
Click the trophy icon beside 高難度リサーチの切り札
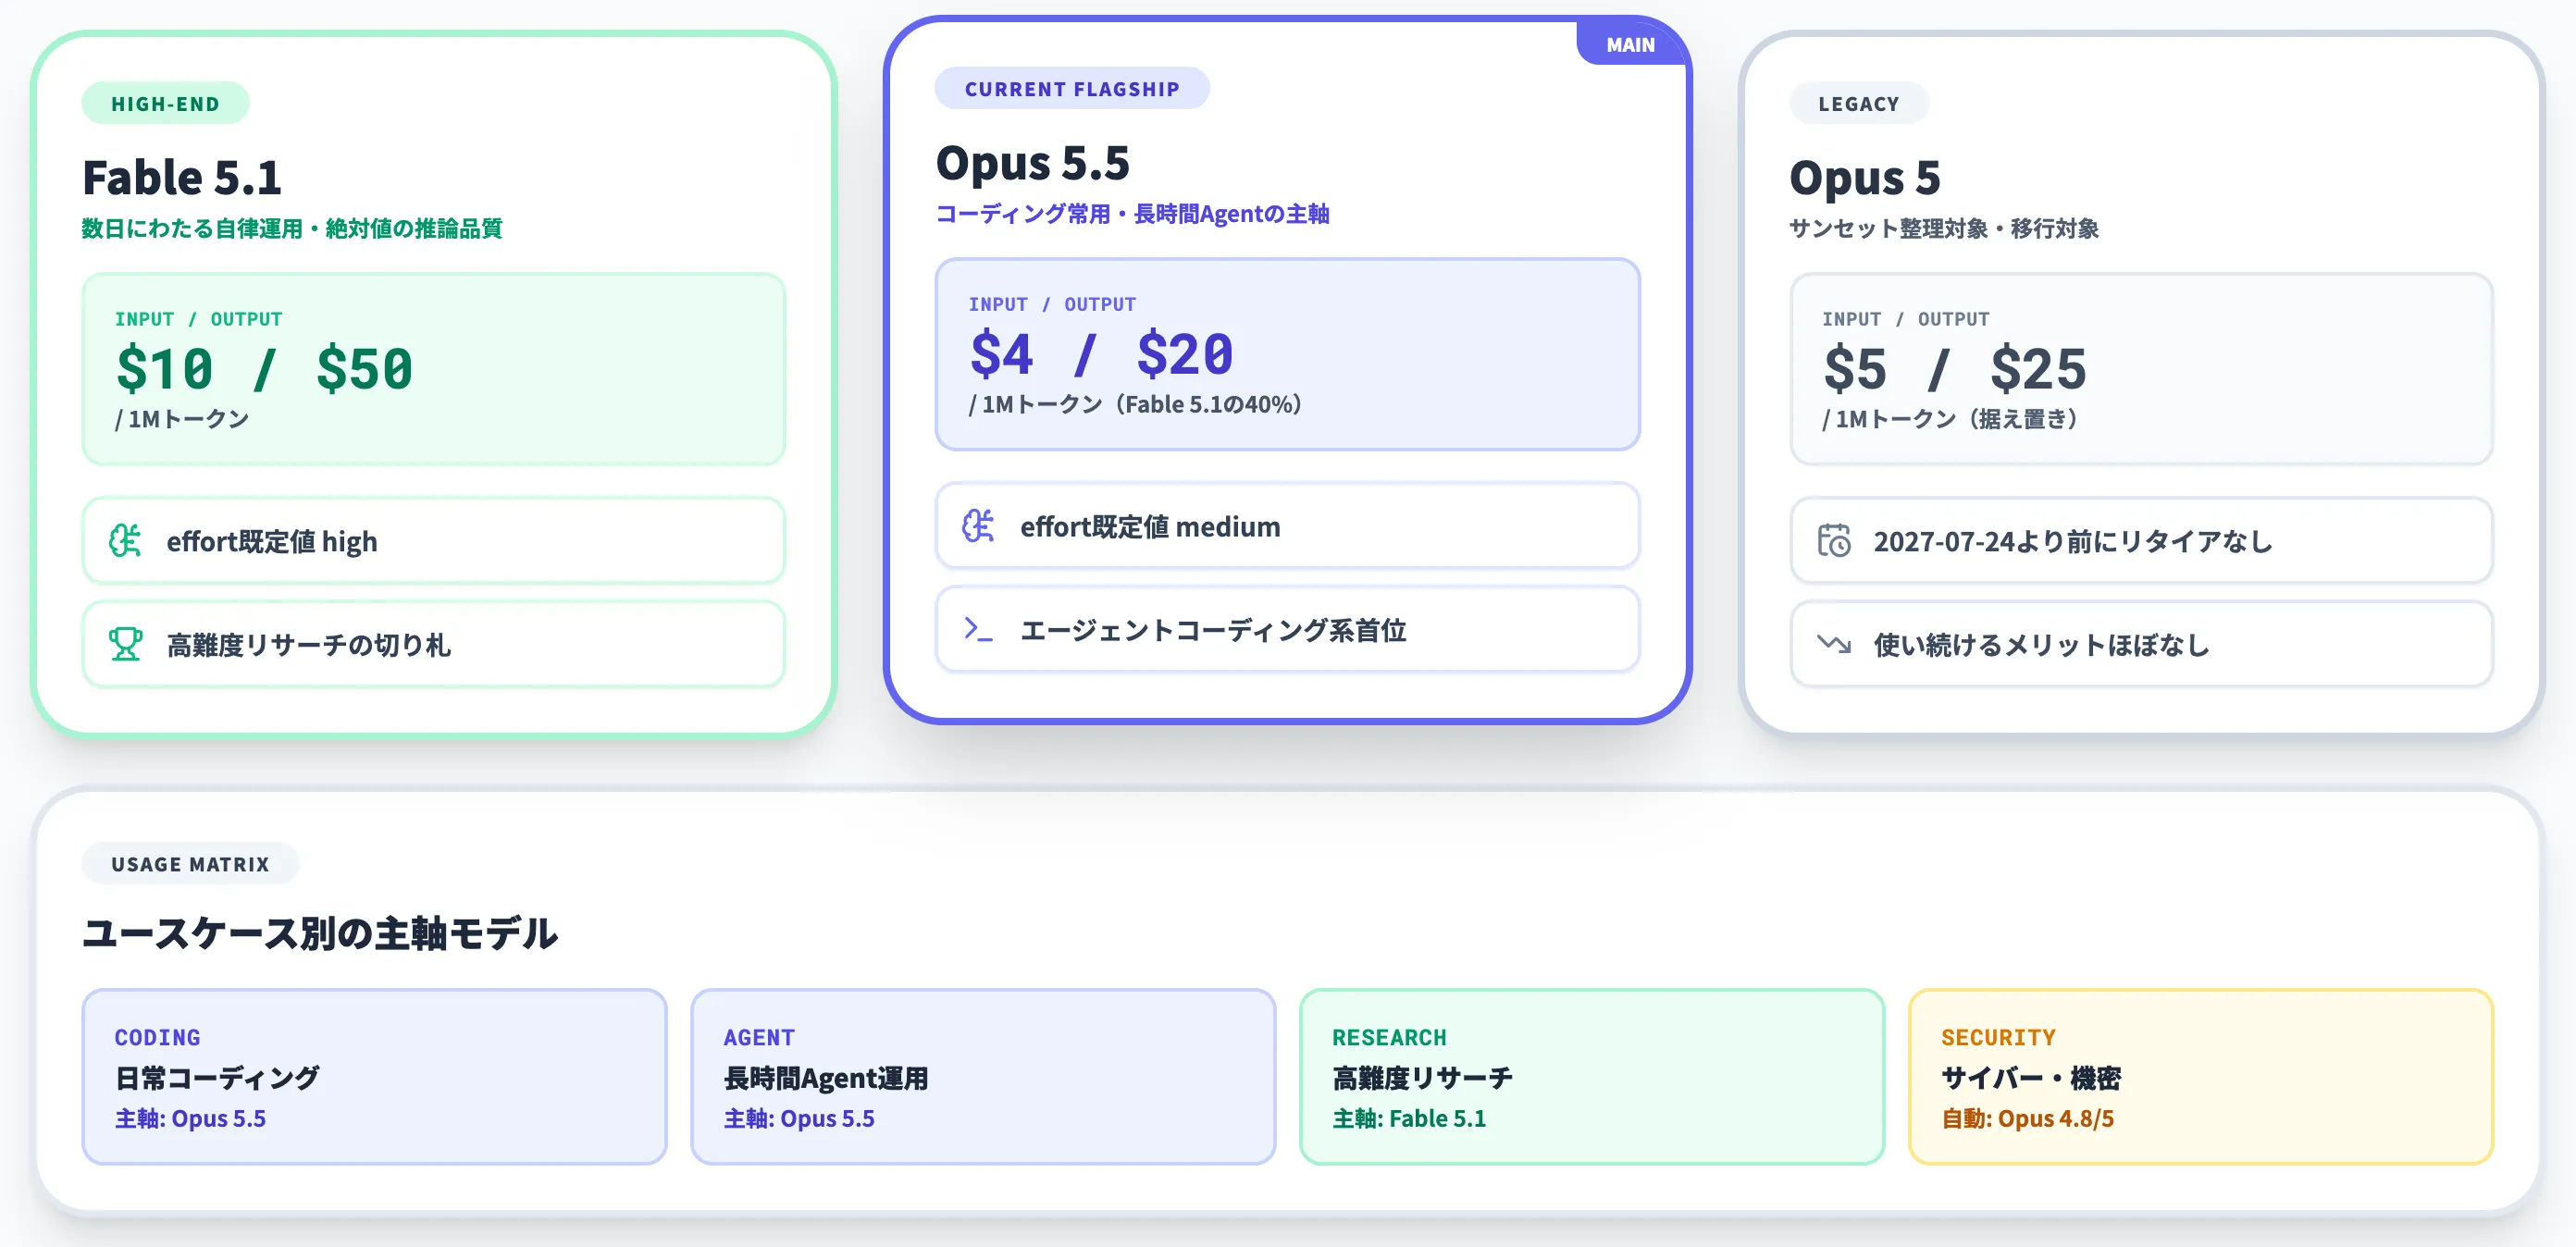pyautogui.click(x=125, y=644)
